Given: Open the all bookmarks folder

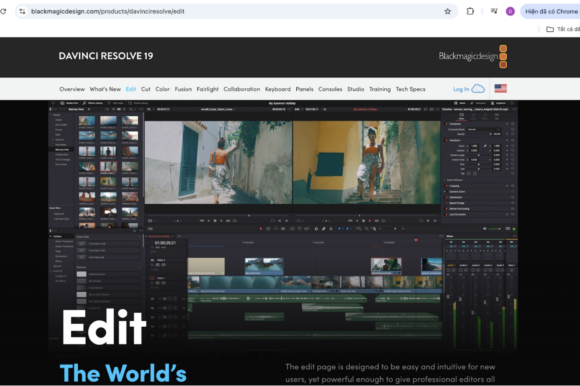Looking at the screenshot, I should point(563,29).
